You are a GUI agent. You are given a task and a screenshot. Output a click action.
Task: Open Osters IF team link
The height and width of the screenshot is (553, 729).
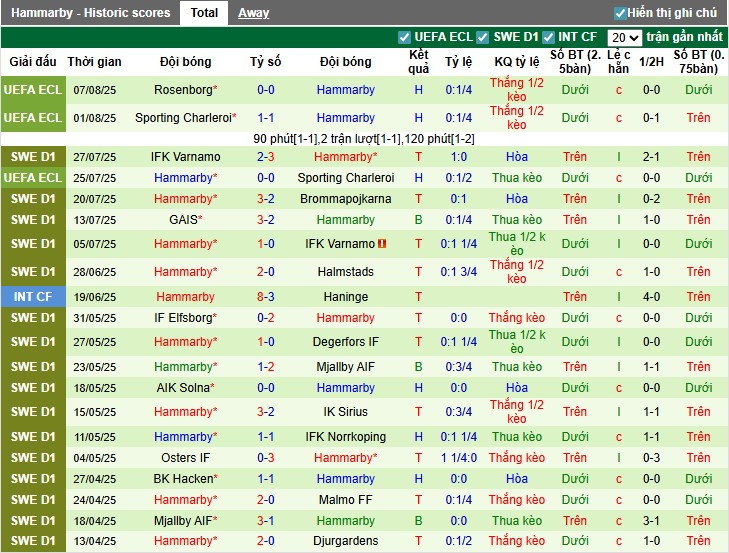click(186, 458)
